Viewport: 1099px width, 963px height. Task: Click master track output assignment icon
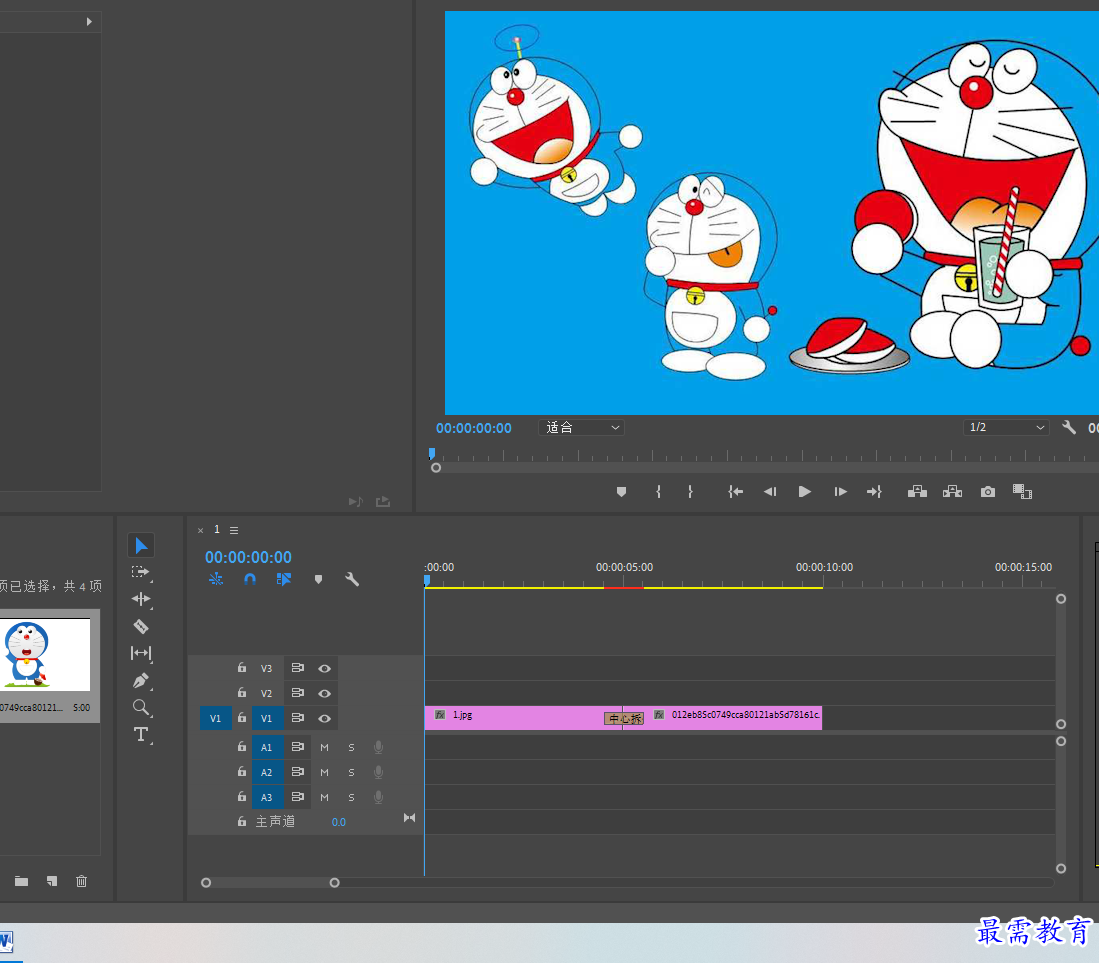(x=409, y=818)
